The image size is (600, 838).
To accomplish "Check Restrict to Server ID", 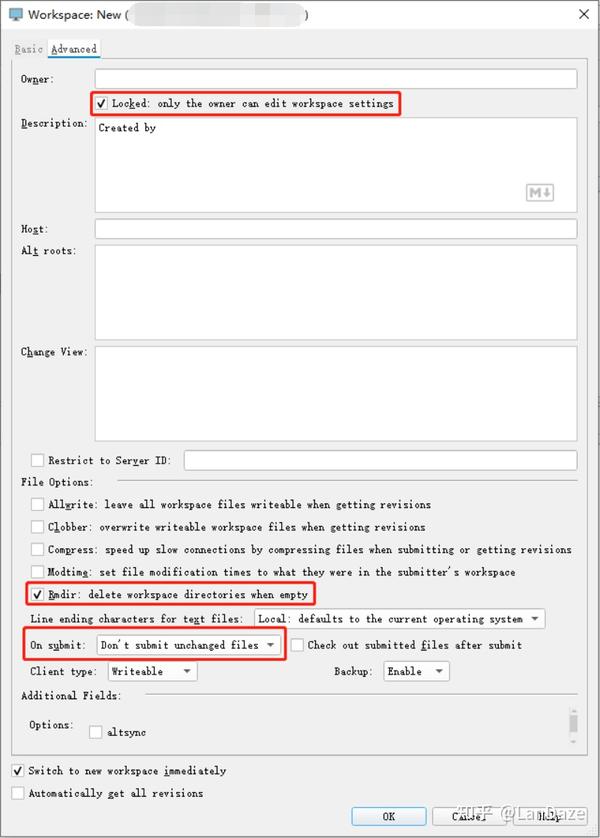I will (x=37, y=460).
